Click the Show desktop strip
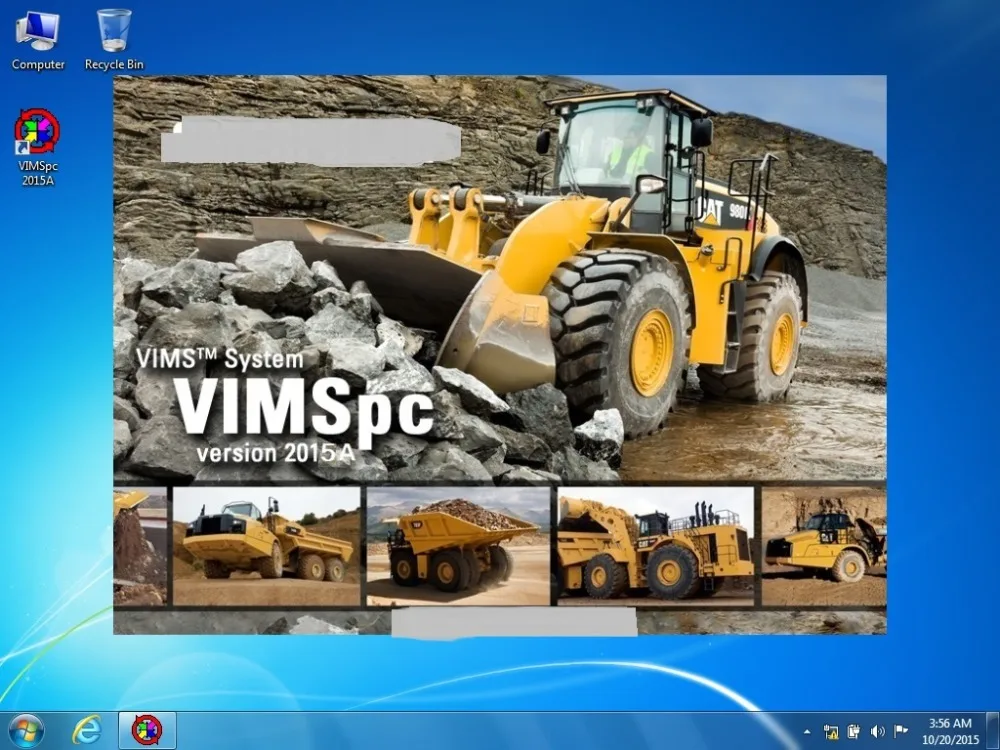Screen dimensions: 1000x750 click(x=994, y=730)
